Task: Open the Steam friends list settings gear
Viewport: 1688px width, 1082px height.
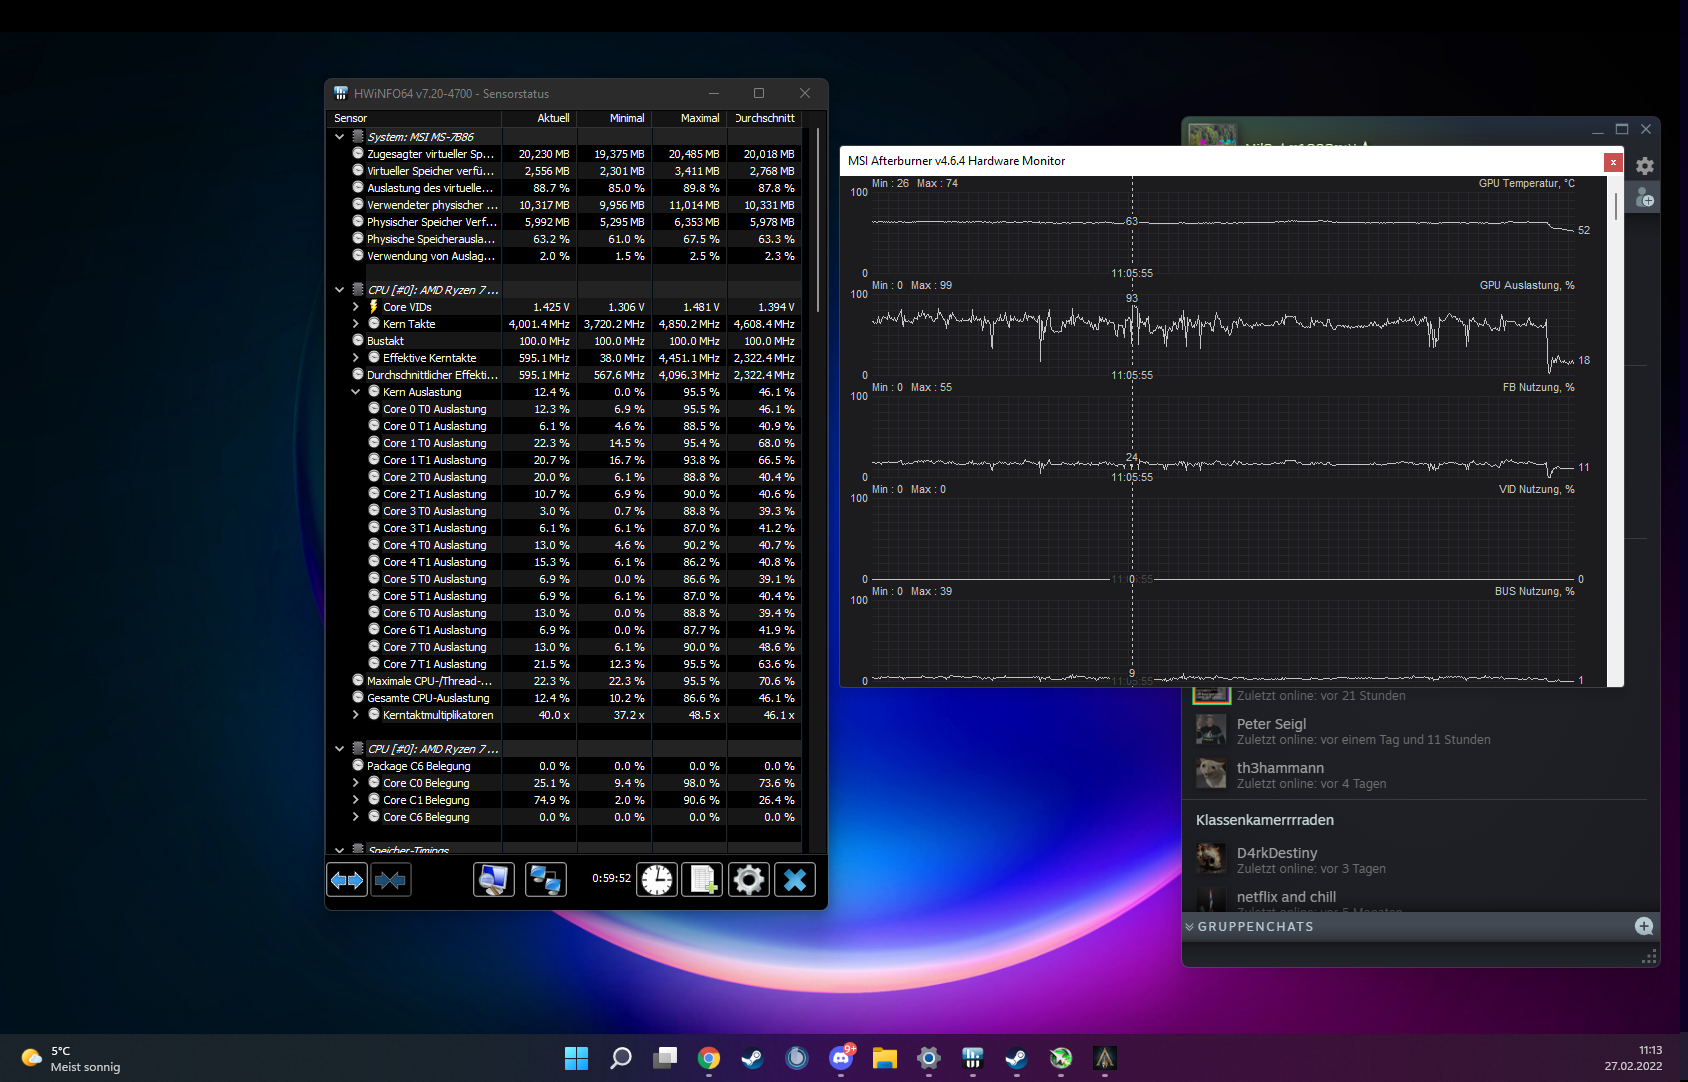Action: 1645,166
